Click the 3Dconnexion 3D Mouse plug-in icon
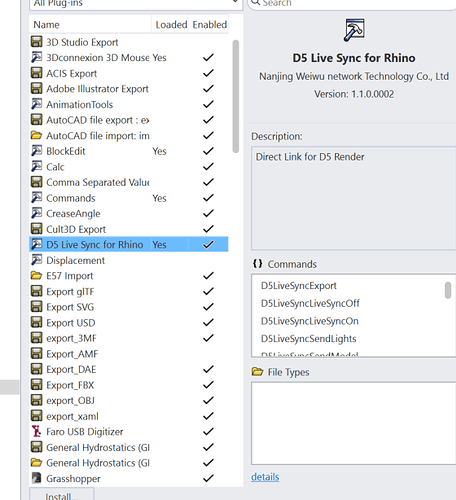Image resolution: width=456 pixels, height=500 pixels. coord(37,57)
